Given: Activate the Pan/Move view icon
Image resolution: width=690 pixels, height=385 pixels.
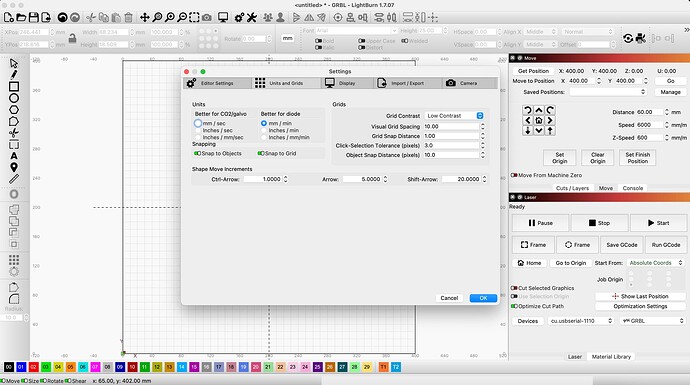Looking at the screenshot, I should pyautogui.click(x=144, y=18).
